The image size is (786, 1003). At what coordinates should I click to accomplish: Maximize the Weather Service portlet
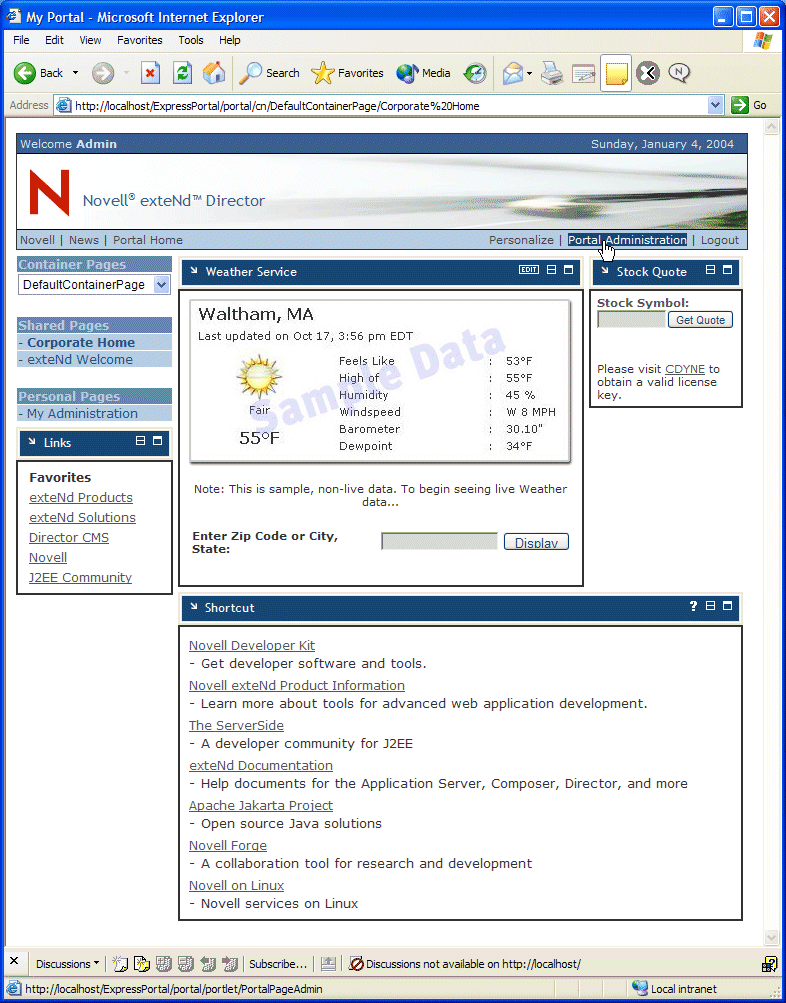coord(569,270)
